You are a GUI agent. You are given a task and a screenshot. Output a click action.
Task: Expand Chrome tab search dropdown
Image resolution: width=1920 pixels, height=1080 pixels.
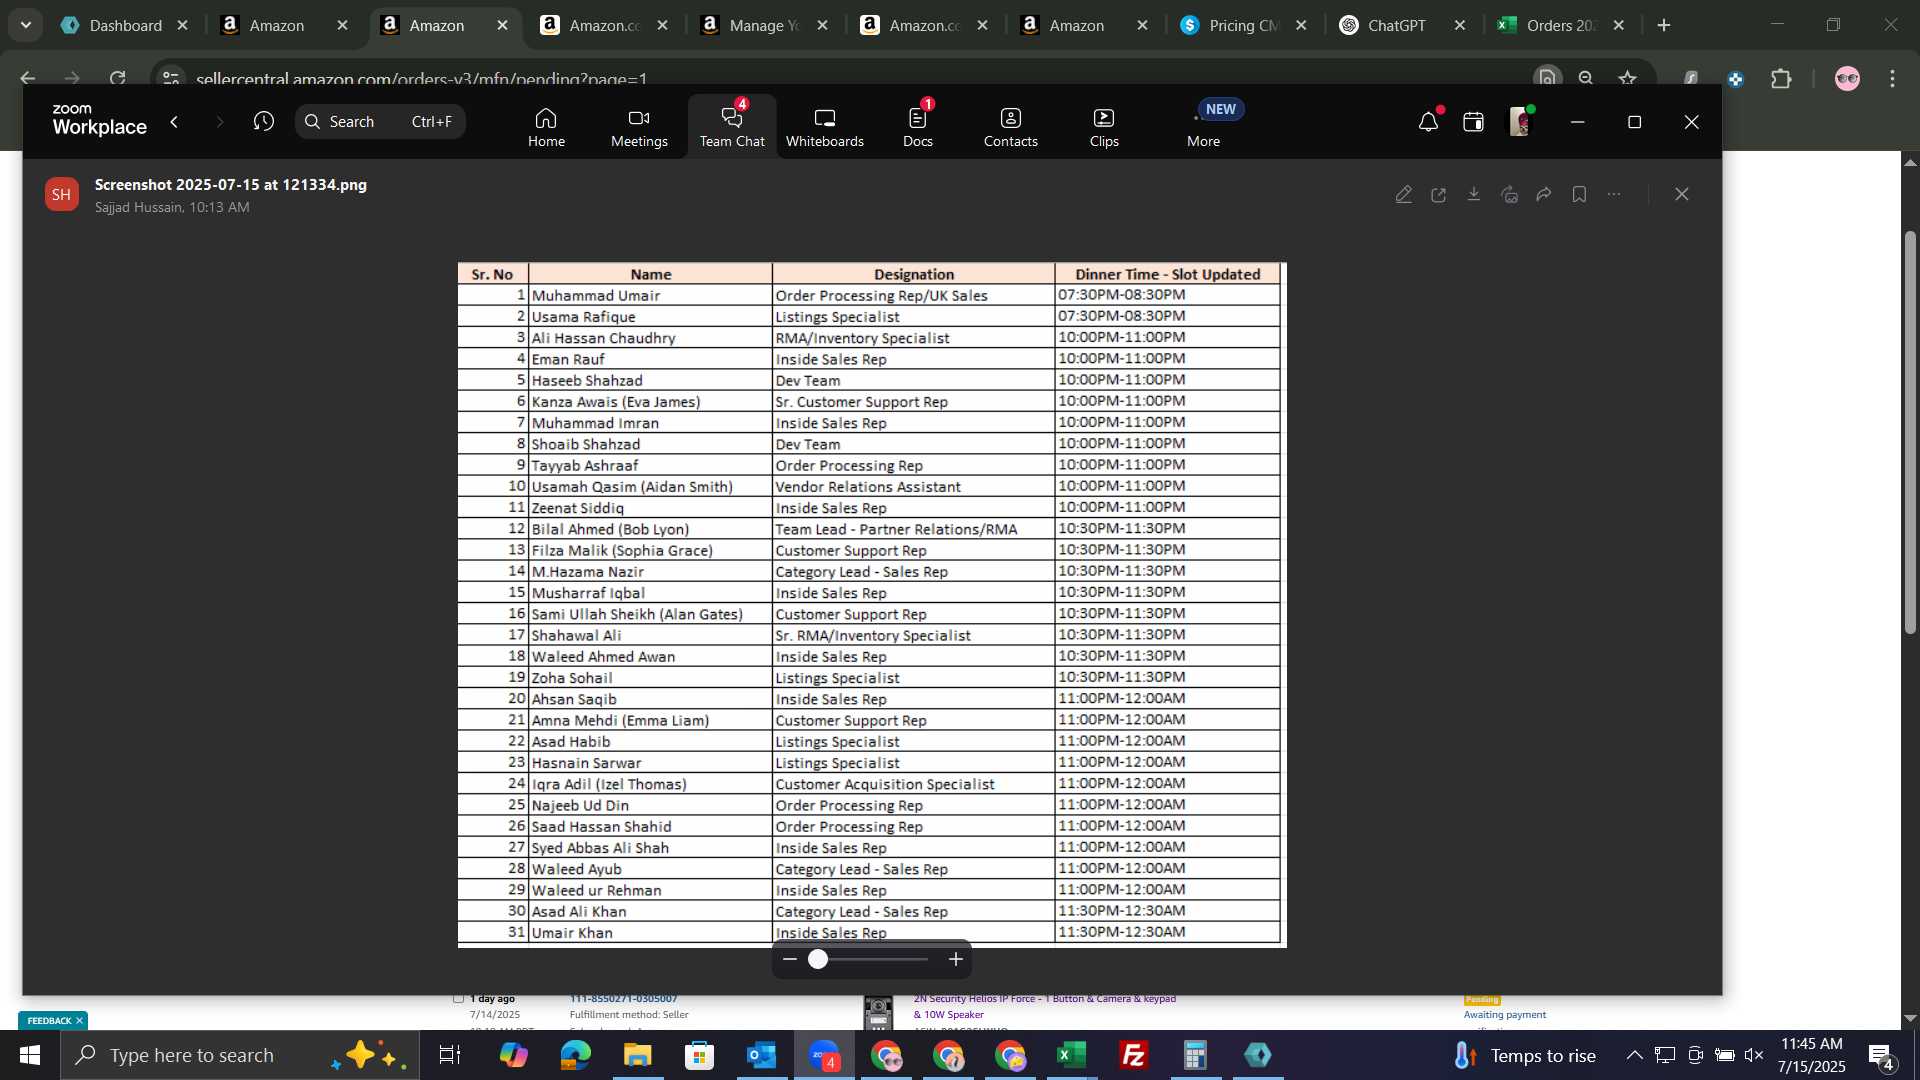click(x=25, y=25)
